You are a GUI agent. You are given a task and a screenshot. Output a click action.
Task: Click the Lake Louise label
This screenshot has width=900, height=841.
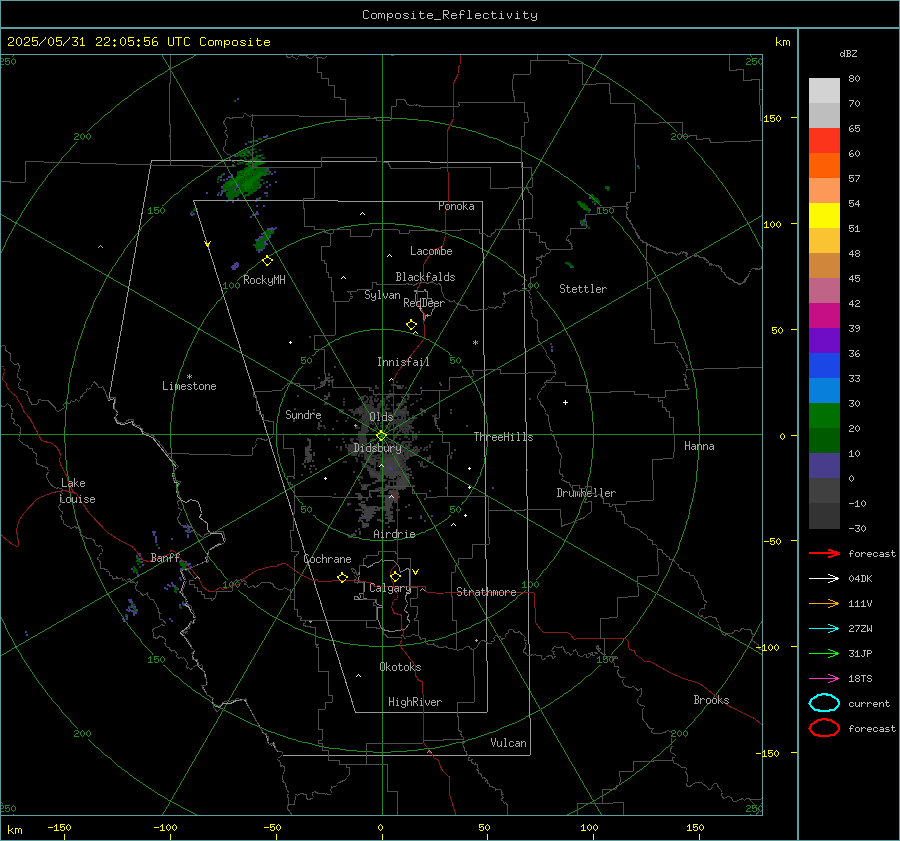77,491
